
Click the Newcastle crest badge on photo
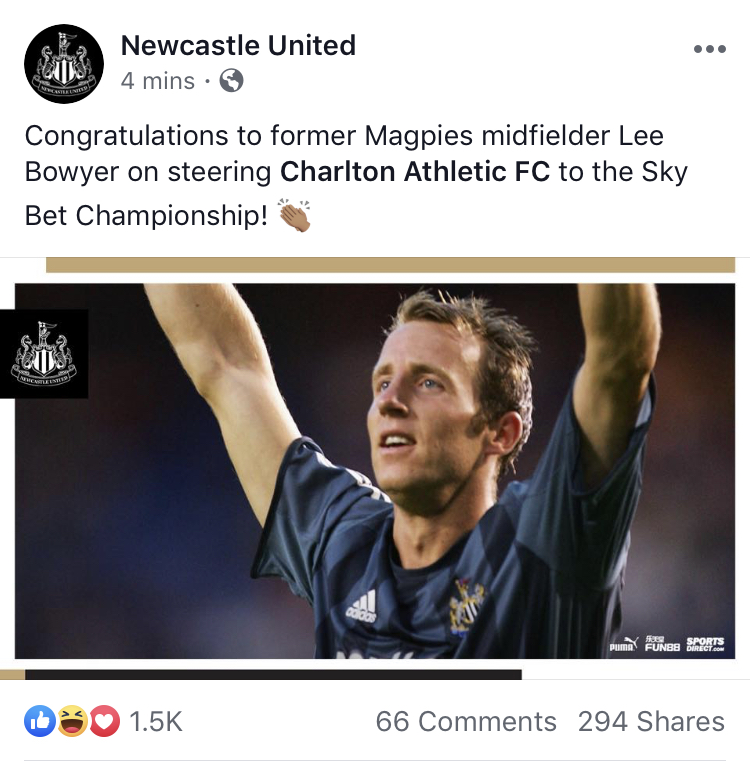(x=44, y=354)
